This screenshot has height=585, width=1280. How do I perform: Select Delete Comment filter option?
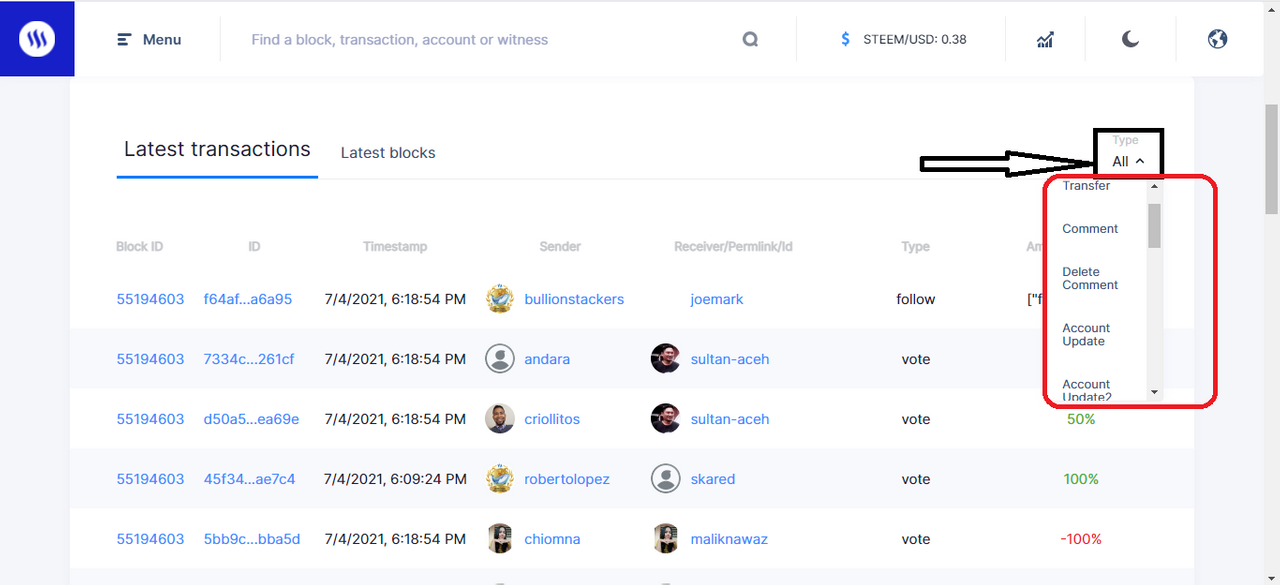click(x=1090, y=278)
